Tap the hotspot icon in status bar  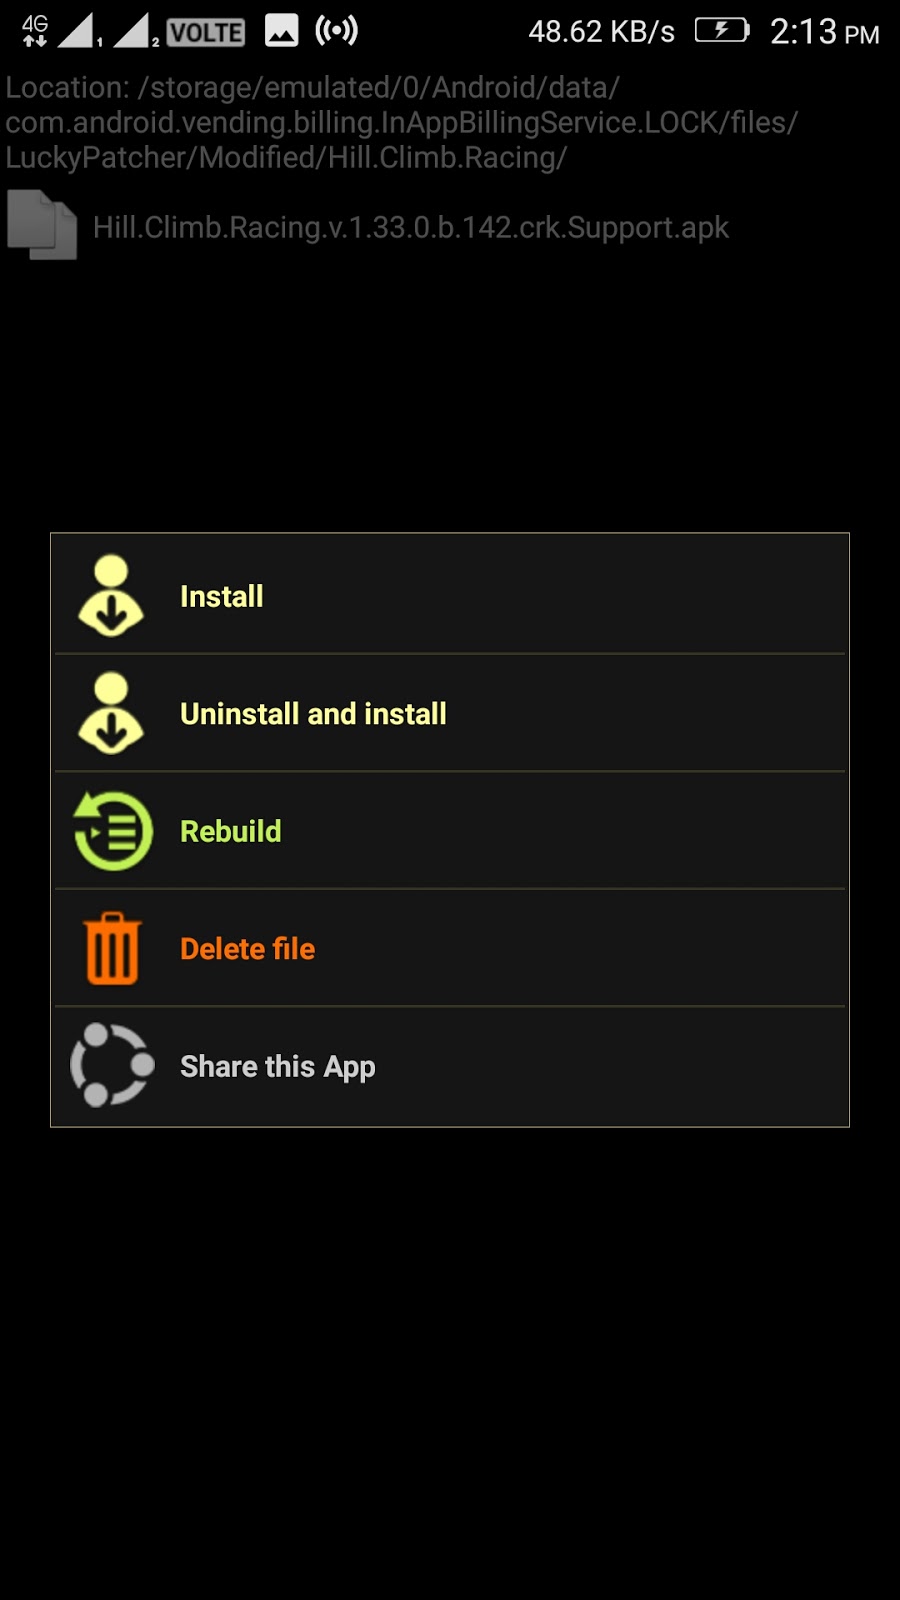pyautogui.click(x=336, y=30)
